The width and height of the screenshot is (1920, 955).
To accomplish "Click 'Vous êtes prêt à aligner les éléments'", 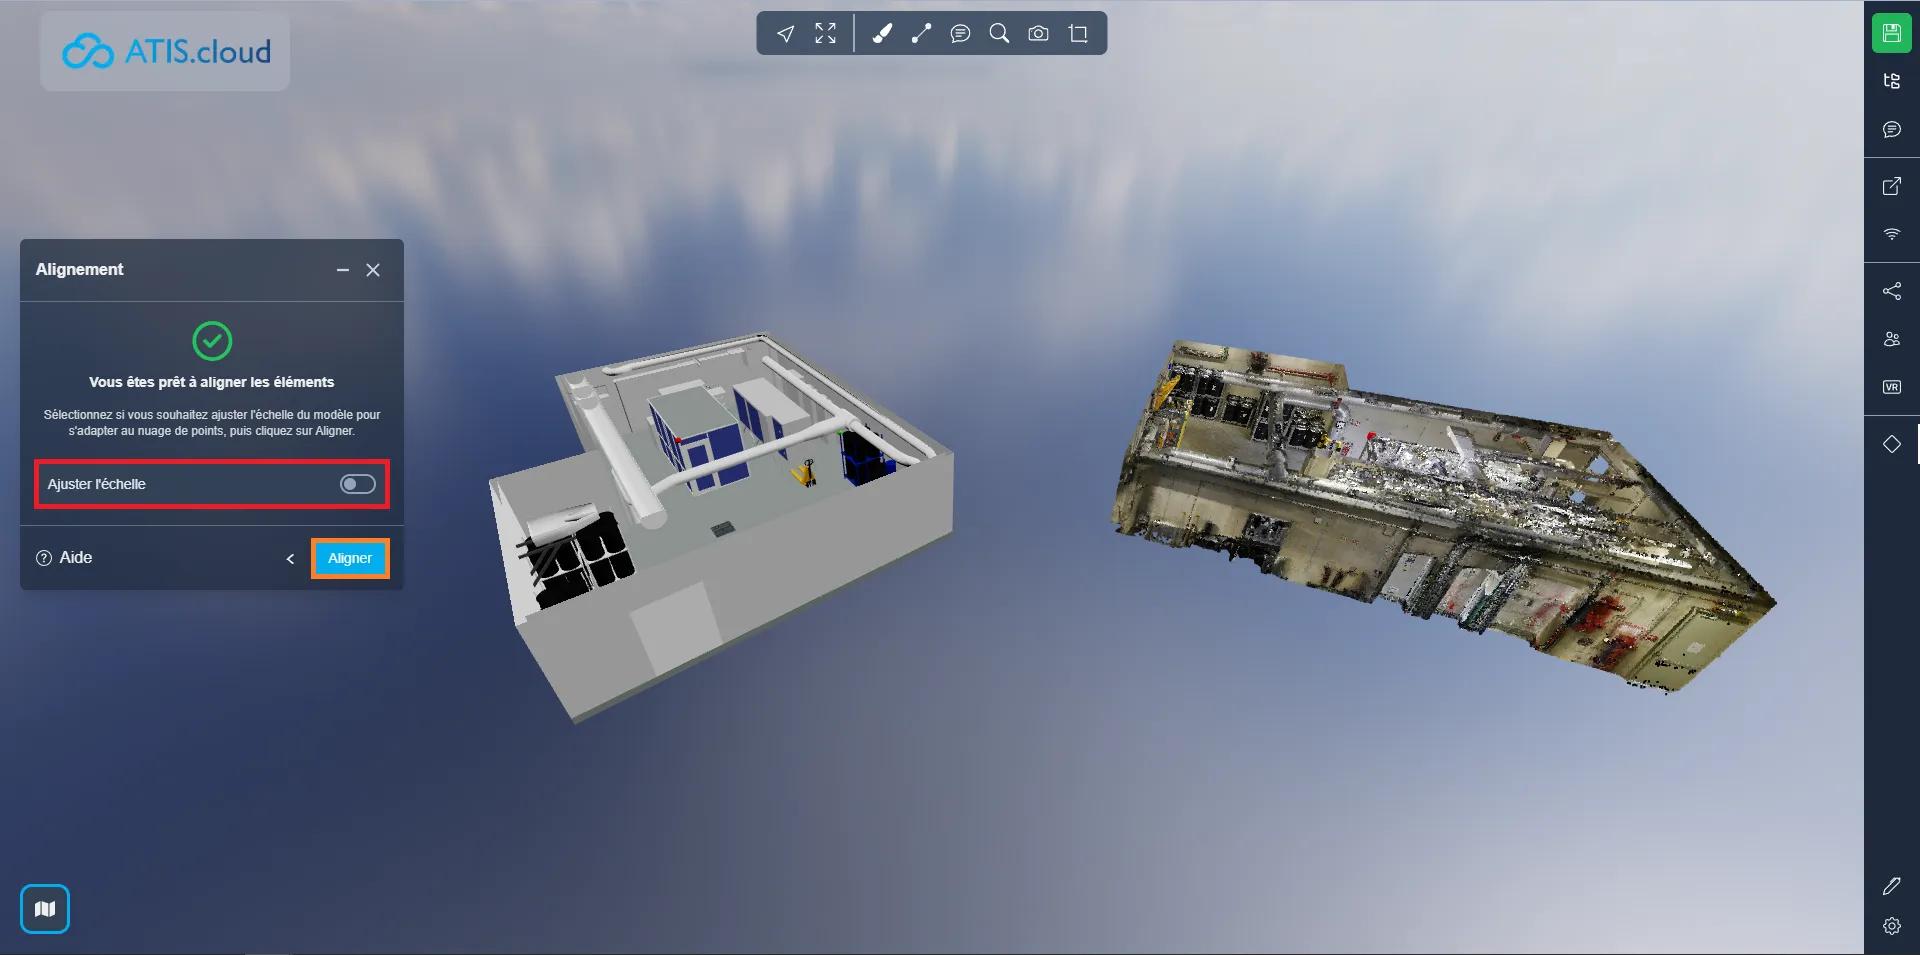I will [212, 382].
